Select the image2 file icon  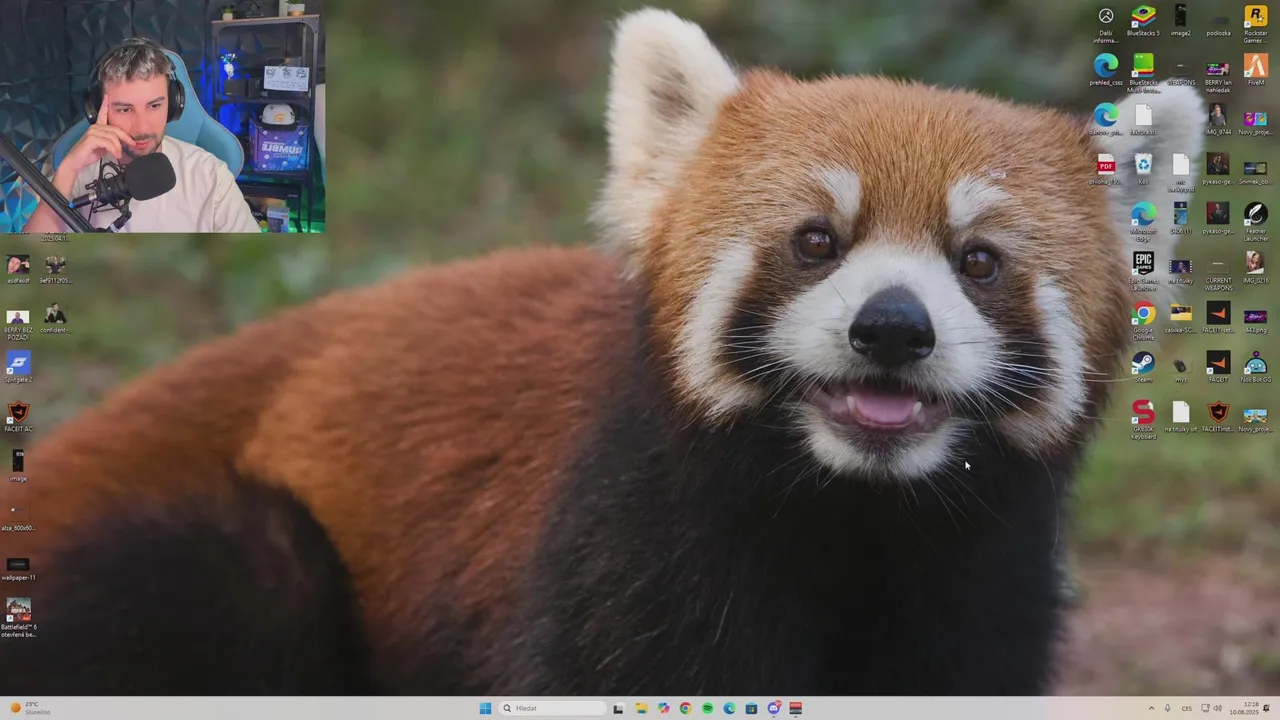coord(1180,20)
